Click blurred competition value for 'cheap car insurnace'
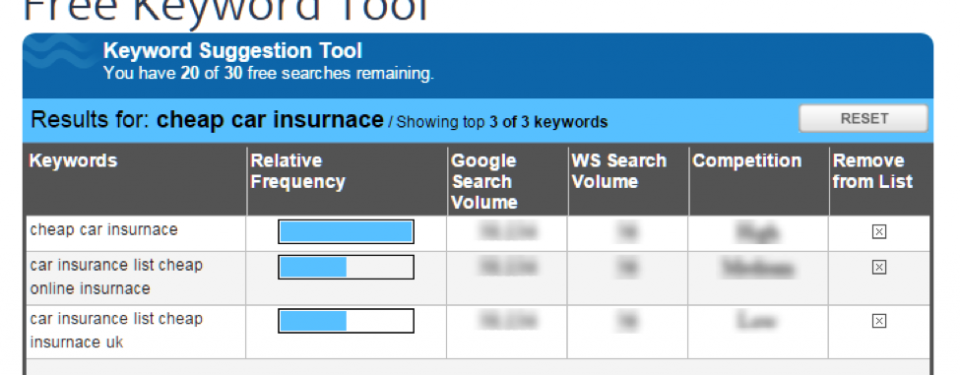Viewport: 960px width, 375px height. point(758,232)
